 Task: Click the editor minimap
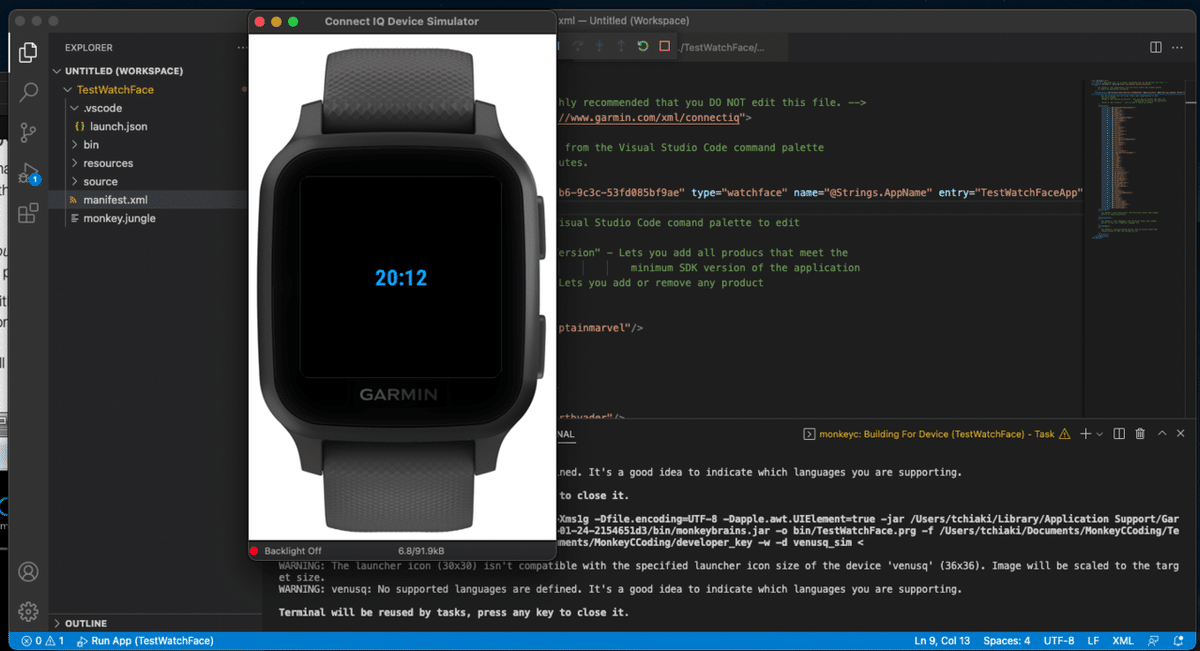[x=1140, y=160]
